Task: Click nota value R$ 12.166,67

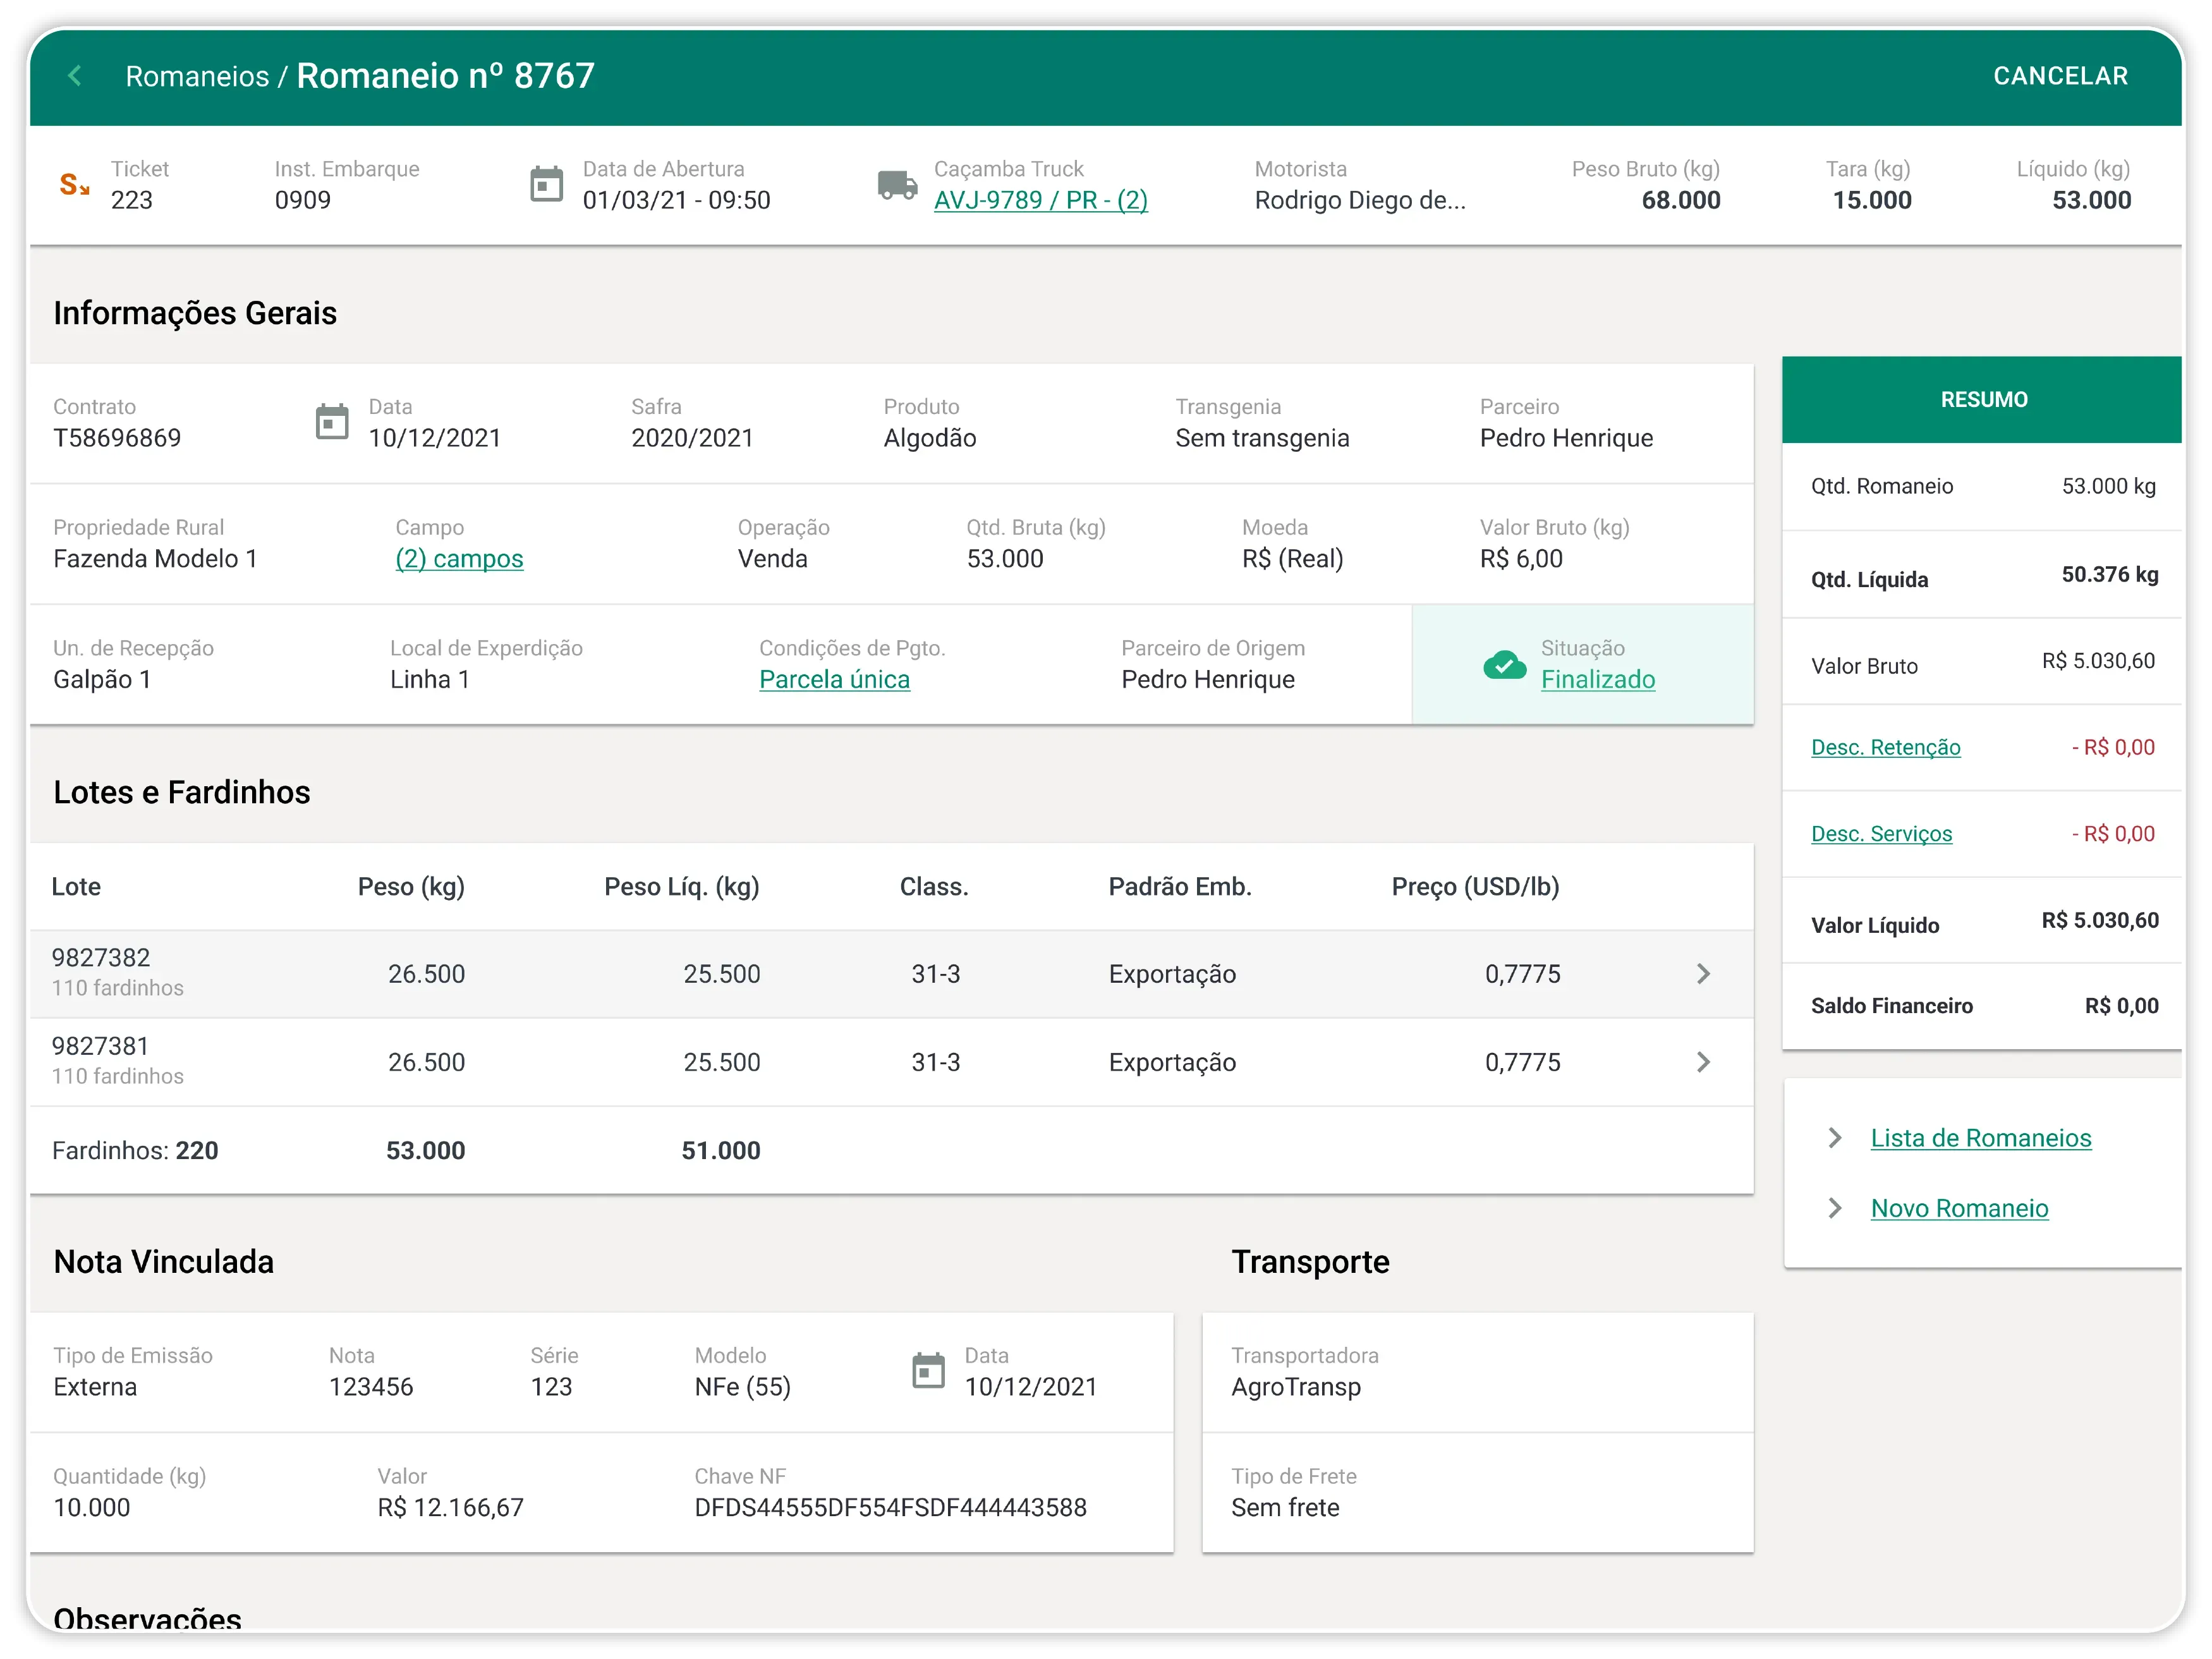Action: tap(450, 1507)
